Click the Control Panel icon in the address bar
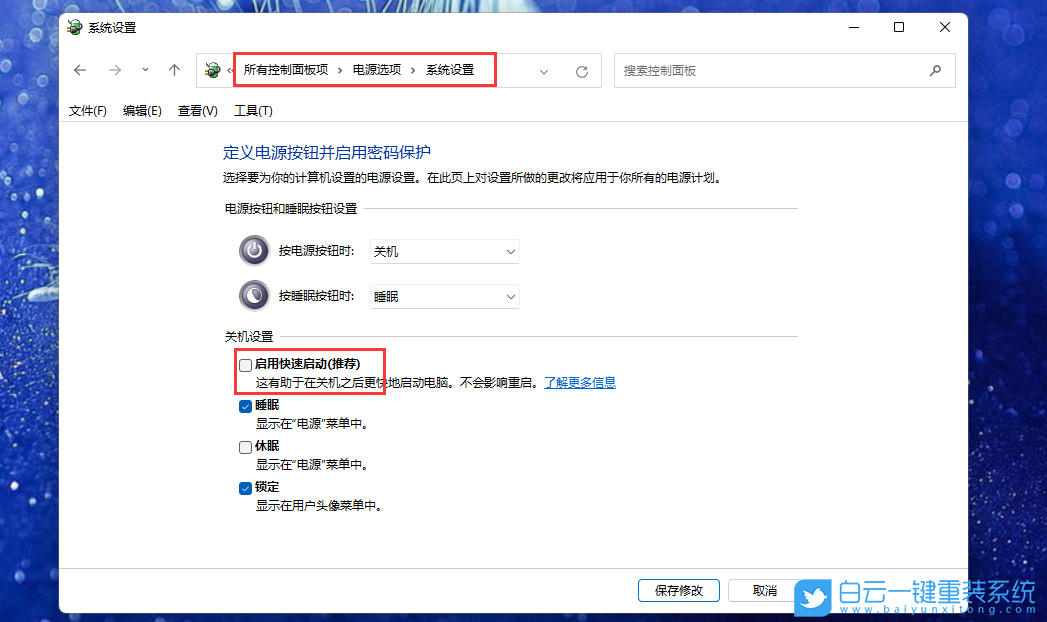 (212, 70)
